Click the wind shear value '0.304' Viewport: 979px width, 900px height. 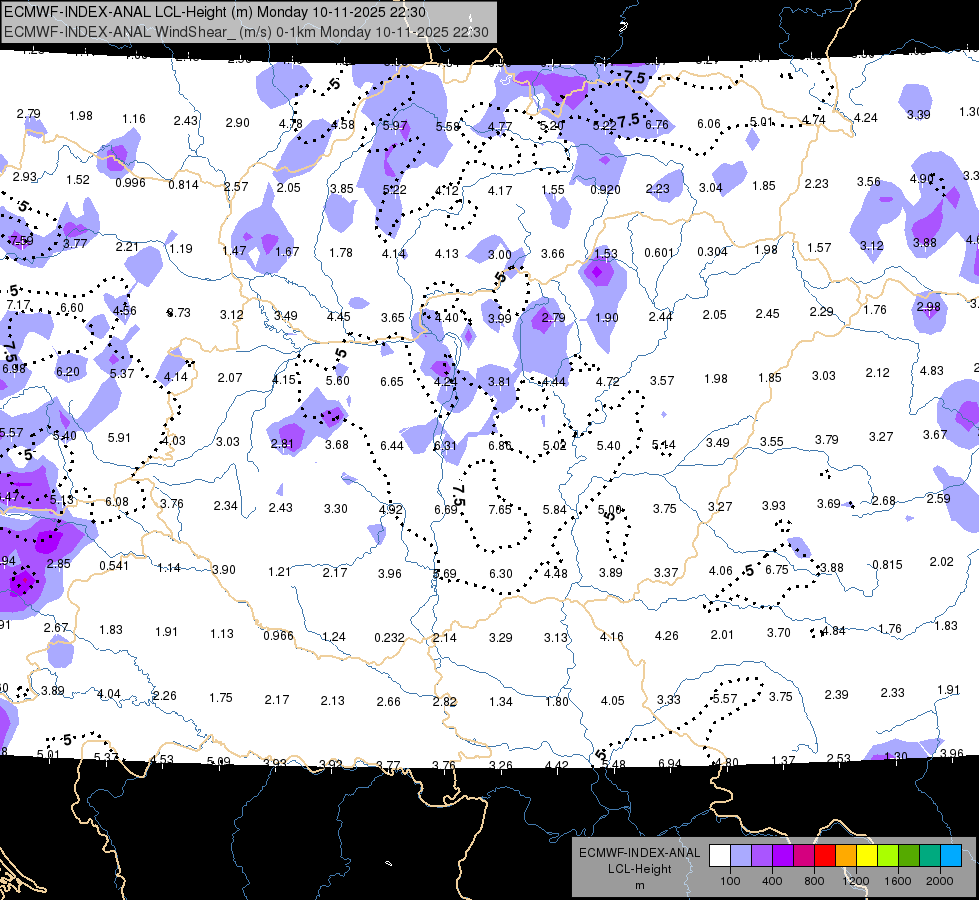[x=712, y=252]
